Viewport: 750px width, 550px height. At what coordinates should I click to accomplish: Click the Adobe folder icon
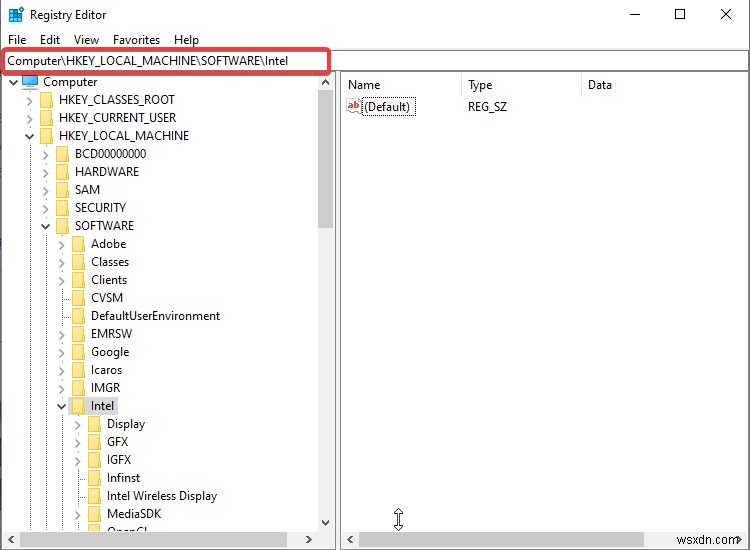(x=78, y=244)
